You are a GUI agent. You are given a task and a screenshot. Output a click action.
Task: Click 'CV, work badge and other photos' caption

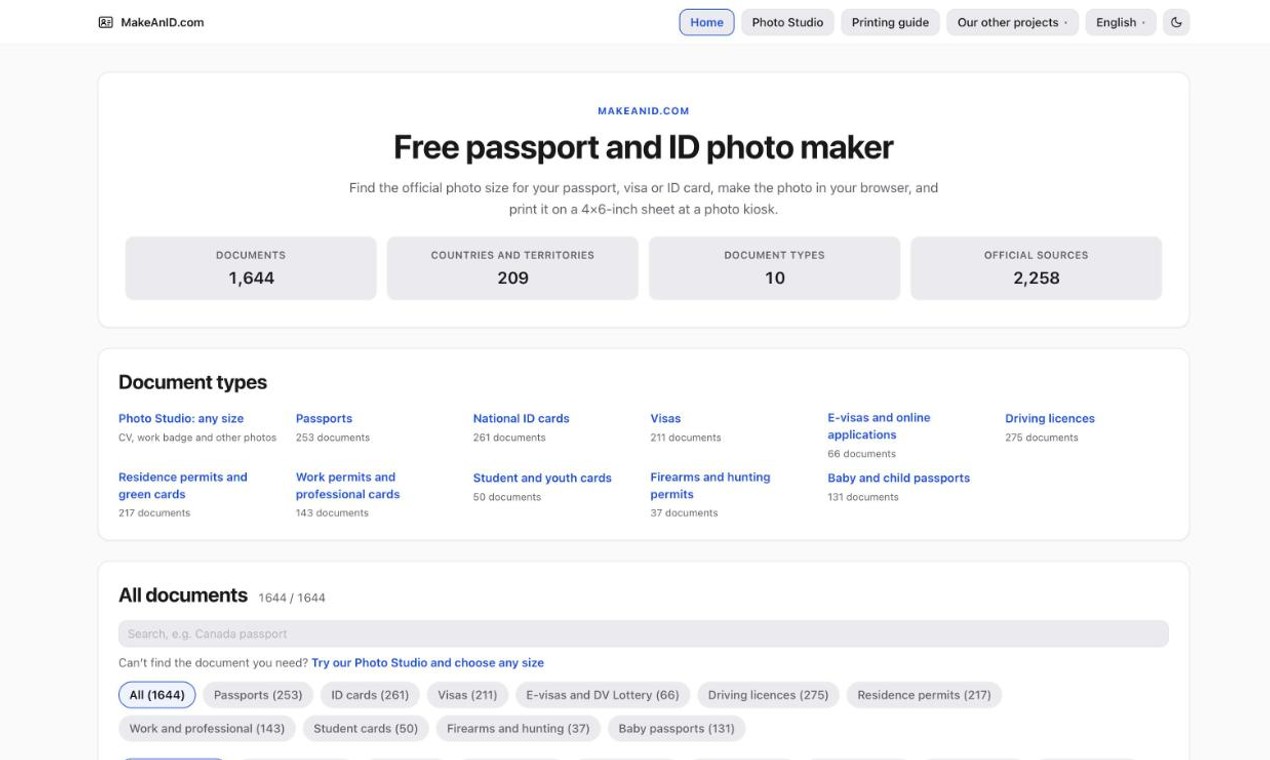pos(197,438)
